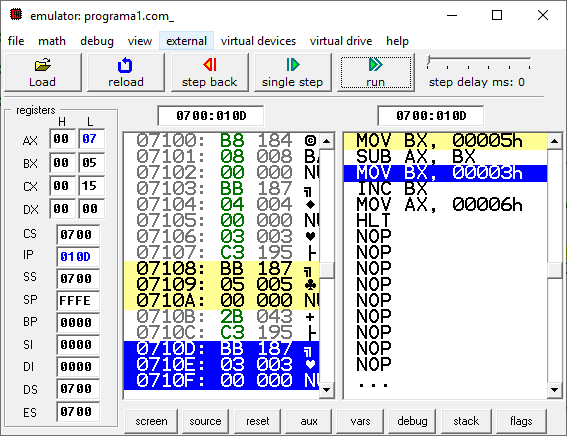Open the file menu
The height and width of the screenshot is (436, 567).
point(16,41)
